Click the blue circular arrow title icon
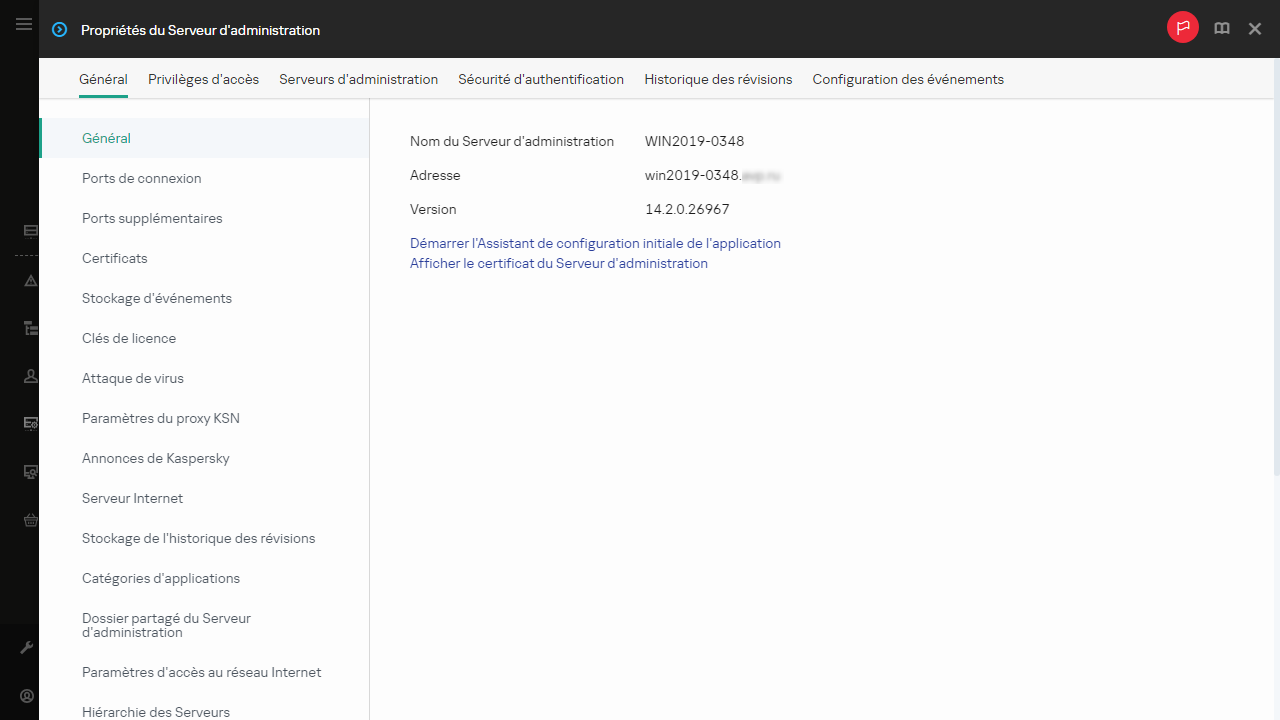 coord(60,30)
